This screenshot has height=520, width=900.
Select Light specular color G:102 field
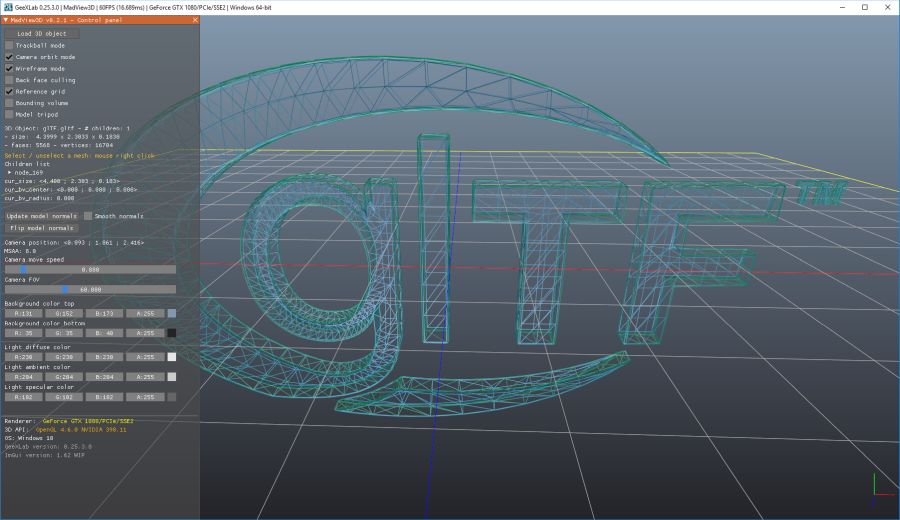click(64, 397)
